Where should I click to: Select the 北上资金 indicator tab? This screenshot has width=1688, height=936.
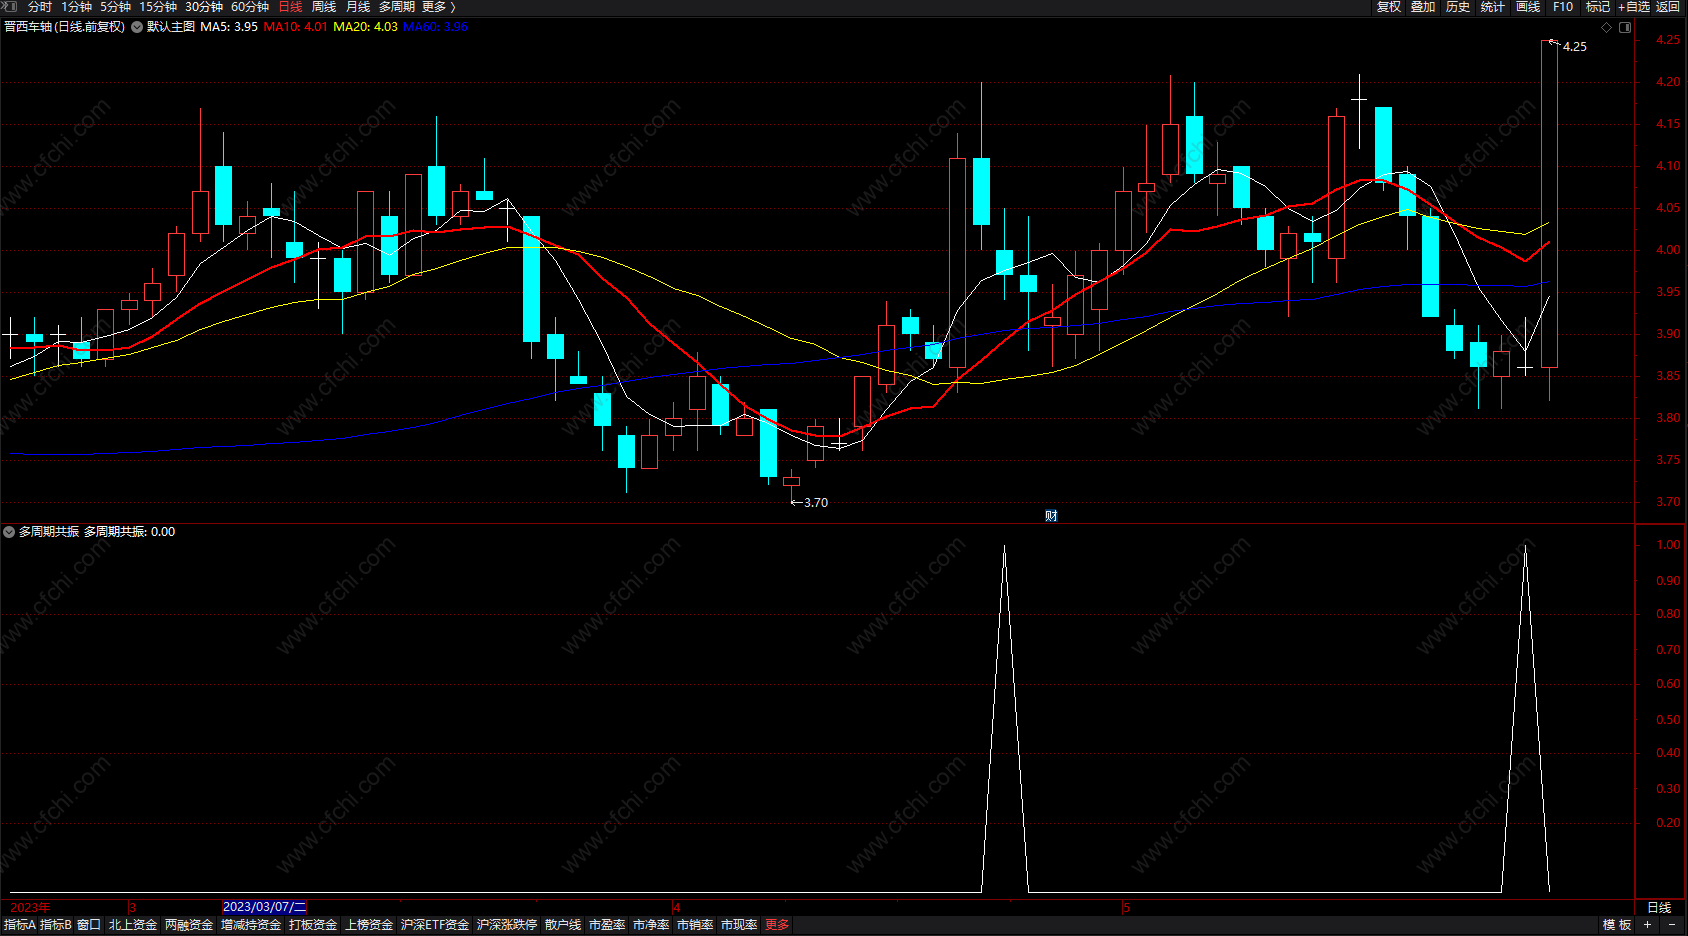click(133, 925)
